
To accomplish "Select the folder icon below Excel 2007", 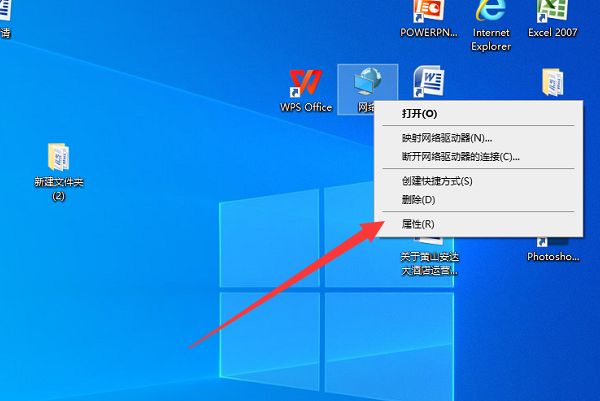I will (x=553, y=82).
